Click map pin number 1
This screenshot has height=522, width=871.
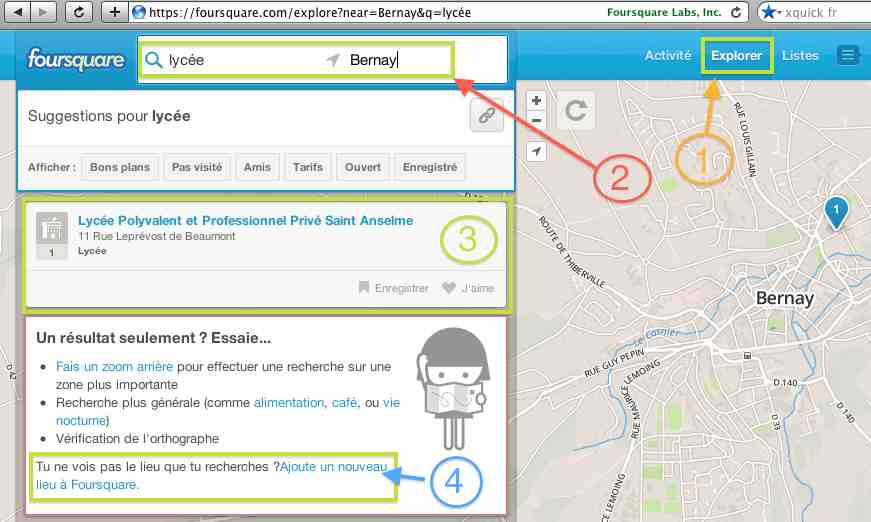click(836, 212)
